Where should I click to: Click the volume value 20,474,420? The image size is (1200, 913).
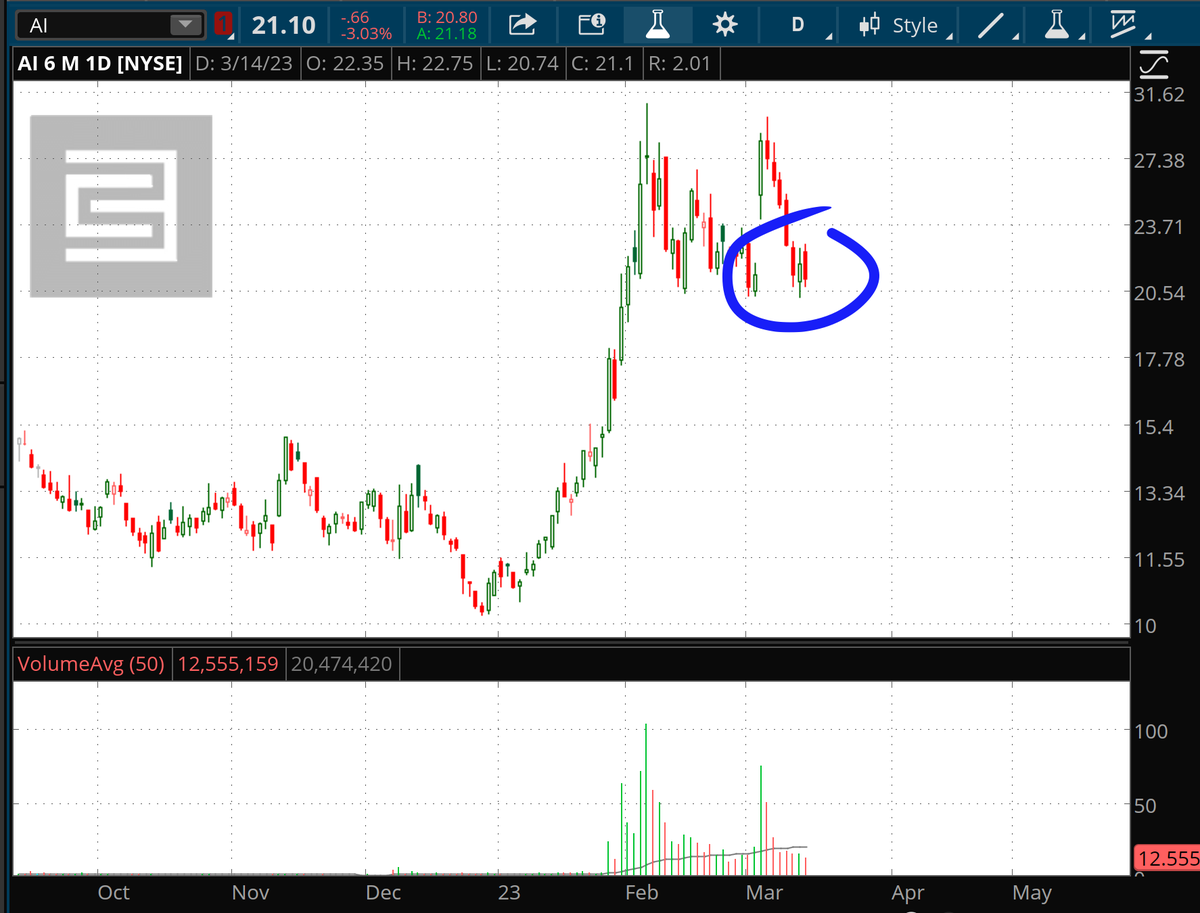342,663
